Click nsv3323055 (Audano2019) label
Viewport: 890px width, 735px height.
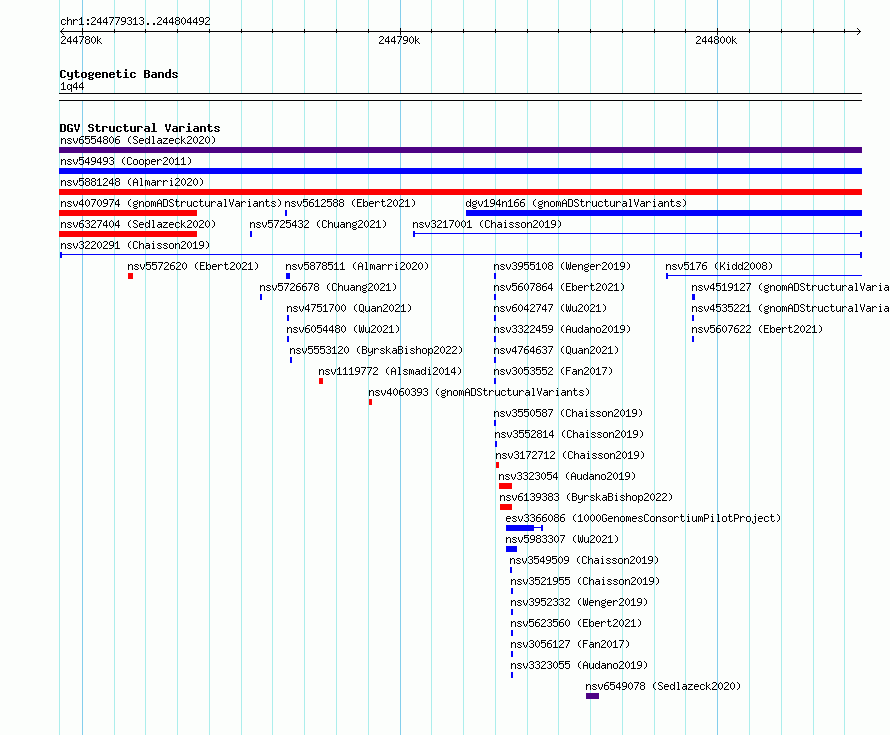pyautogui.click(x=579, y=665)
